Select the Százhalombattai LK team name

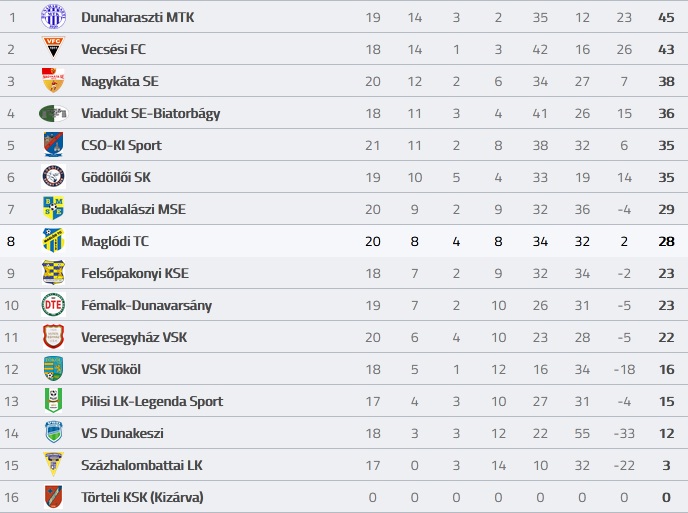[141, 465]
